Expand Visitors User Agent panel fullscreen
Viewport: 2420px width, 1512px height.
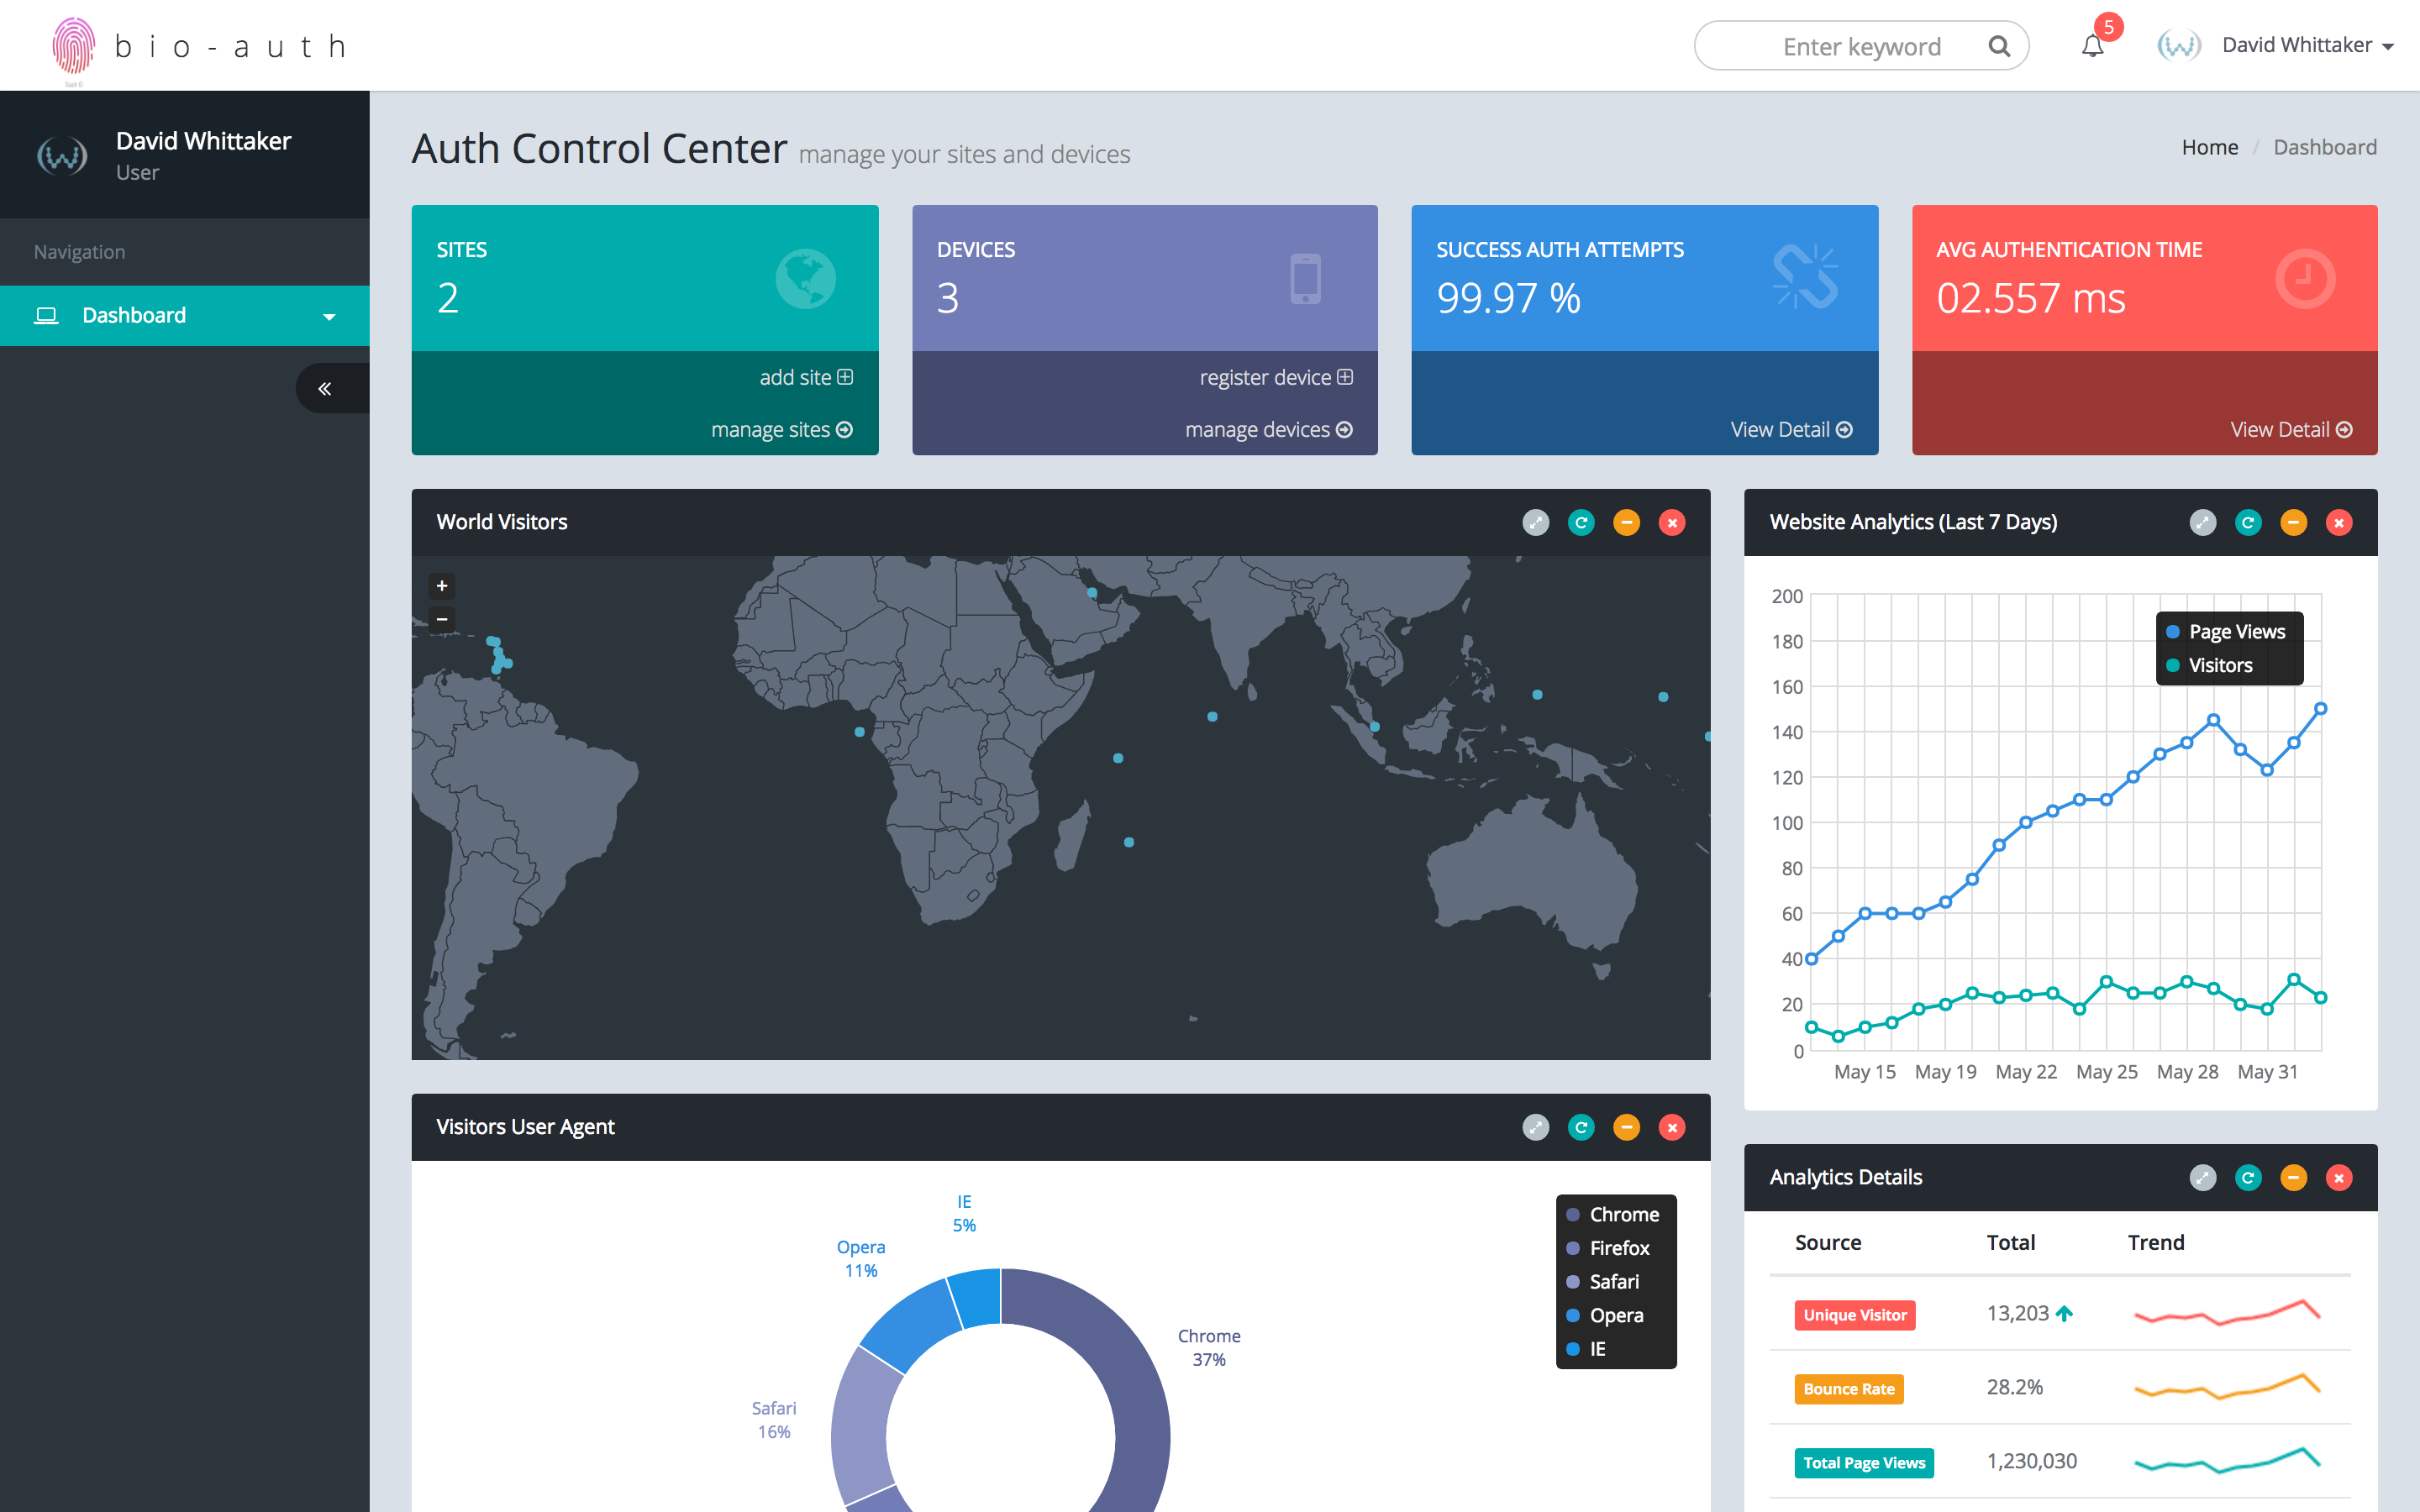(1536, 1127)
